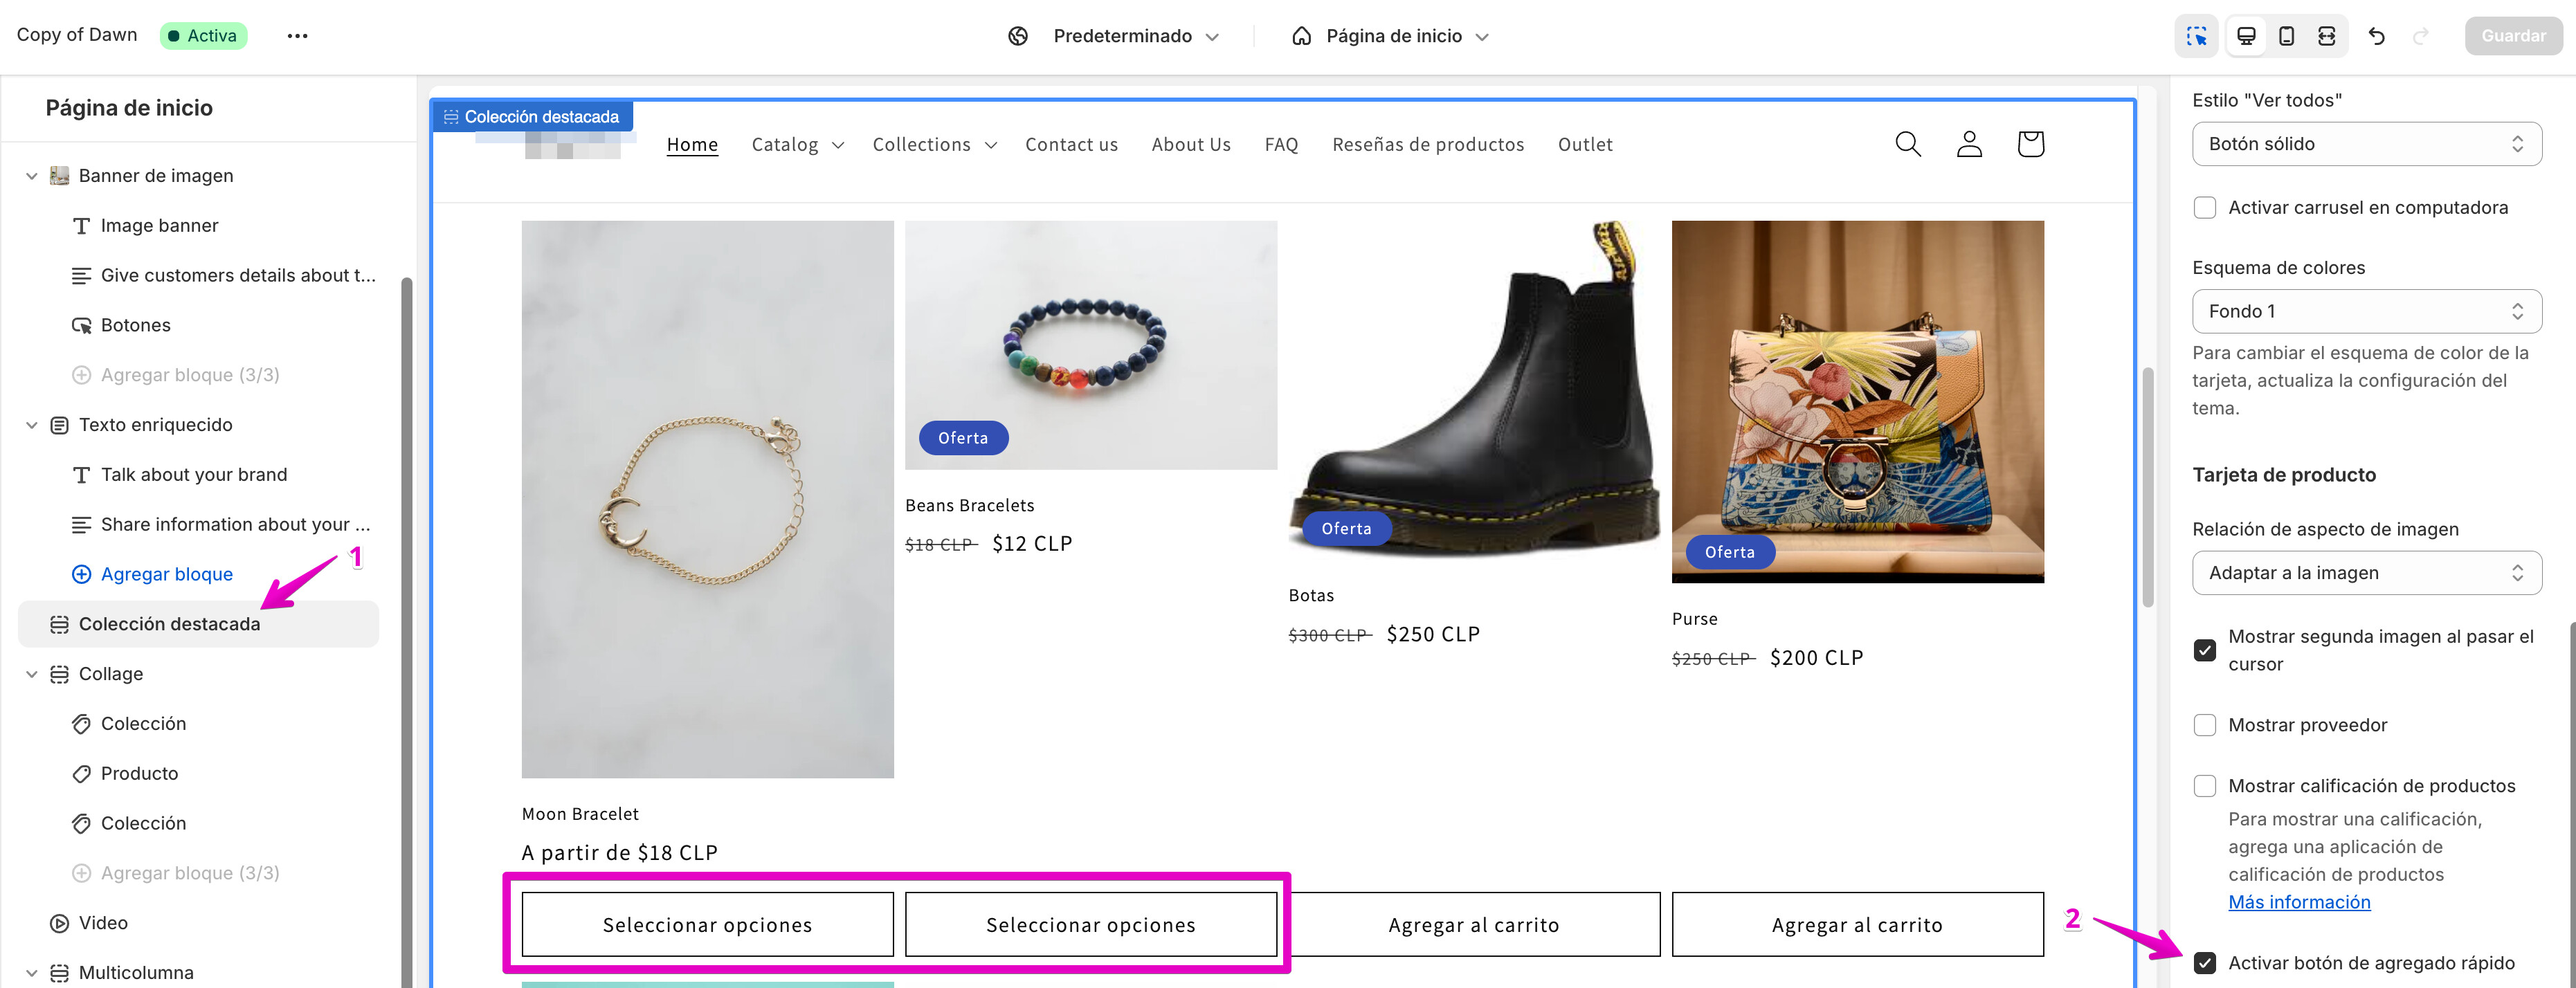Image resolution: width=2576 pixels, height=988 pixels.
Task: Click the Más información link
Action: click(x=2299, y=902)
